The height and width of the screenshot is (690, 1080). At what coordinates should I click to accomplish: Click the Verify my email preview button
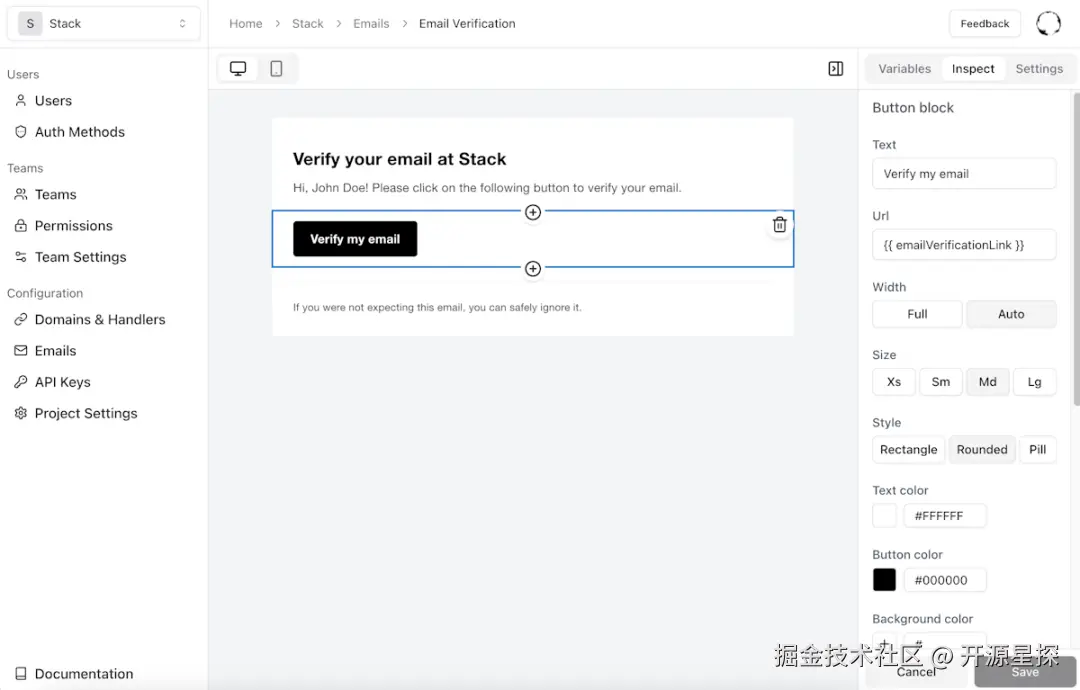click(x=355, y=239)
